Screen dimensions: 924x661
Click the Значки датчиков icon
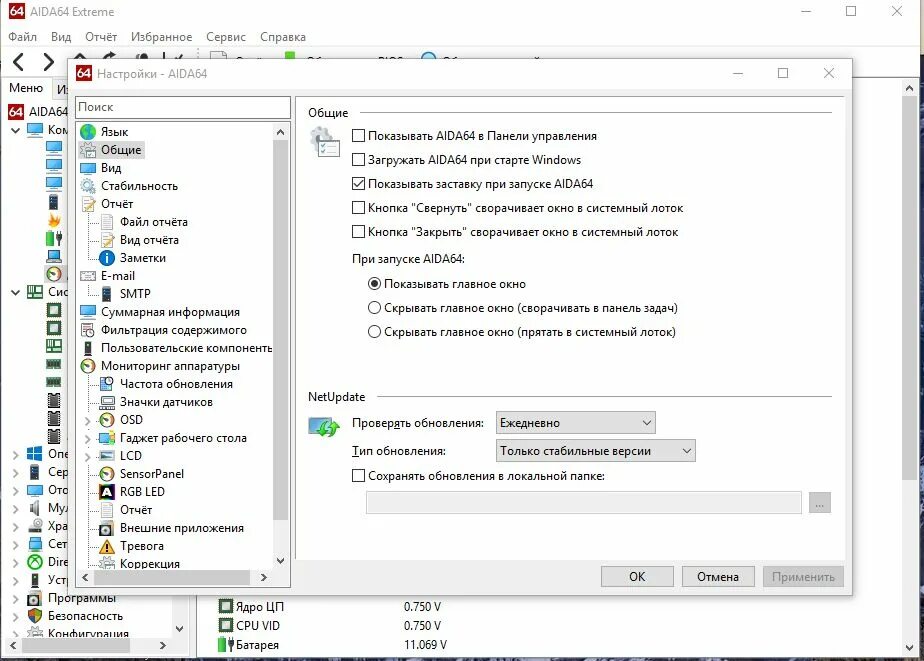pyautogui.click(x=107, y=402)
